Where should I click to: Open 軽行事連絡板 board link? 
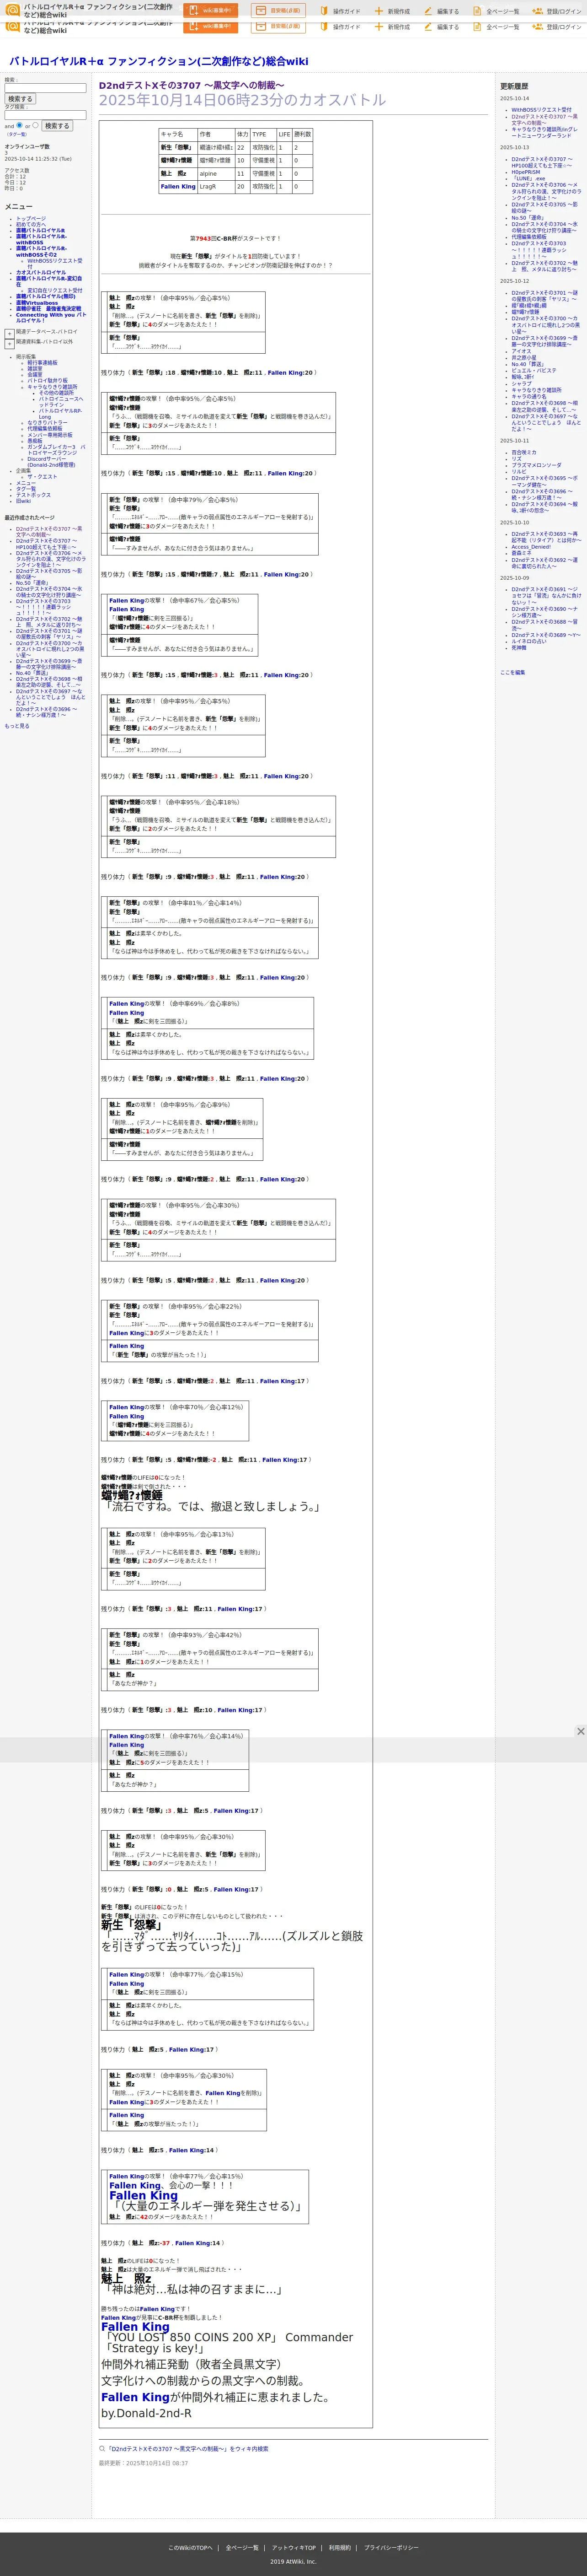[42, 363]
